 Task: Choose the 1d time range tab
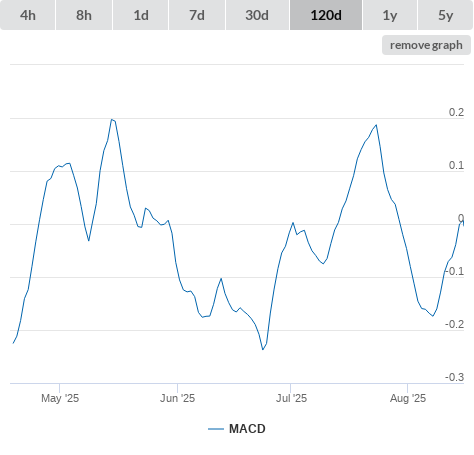tap(141, 15)
